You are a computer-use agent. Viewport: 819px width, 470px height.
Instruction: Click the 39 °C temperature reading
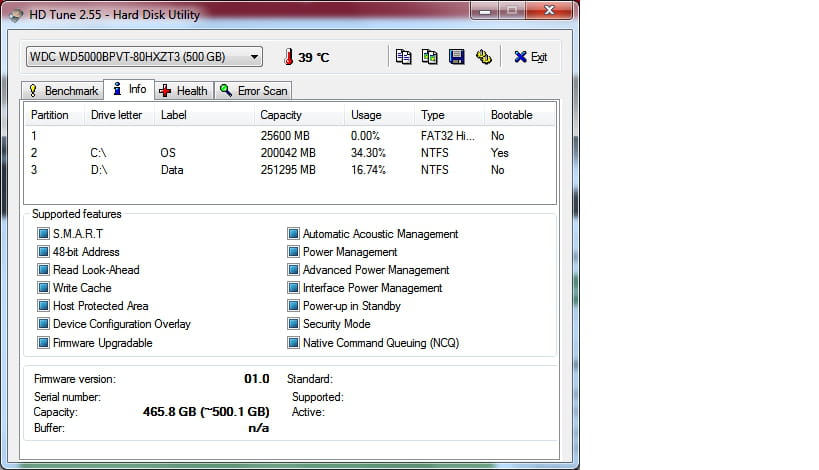[314, 57]
